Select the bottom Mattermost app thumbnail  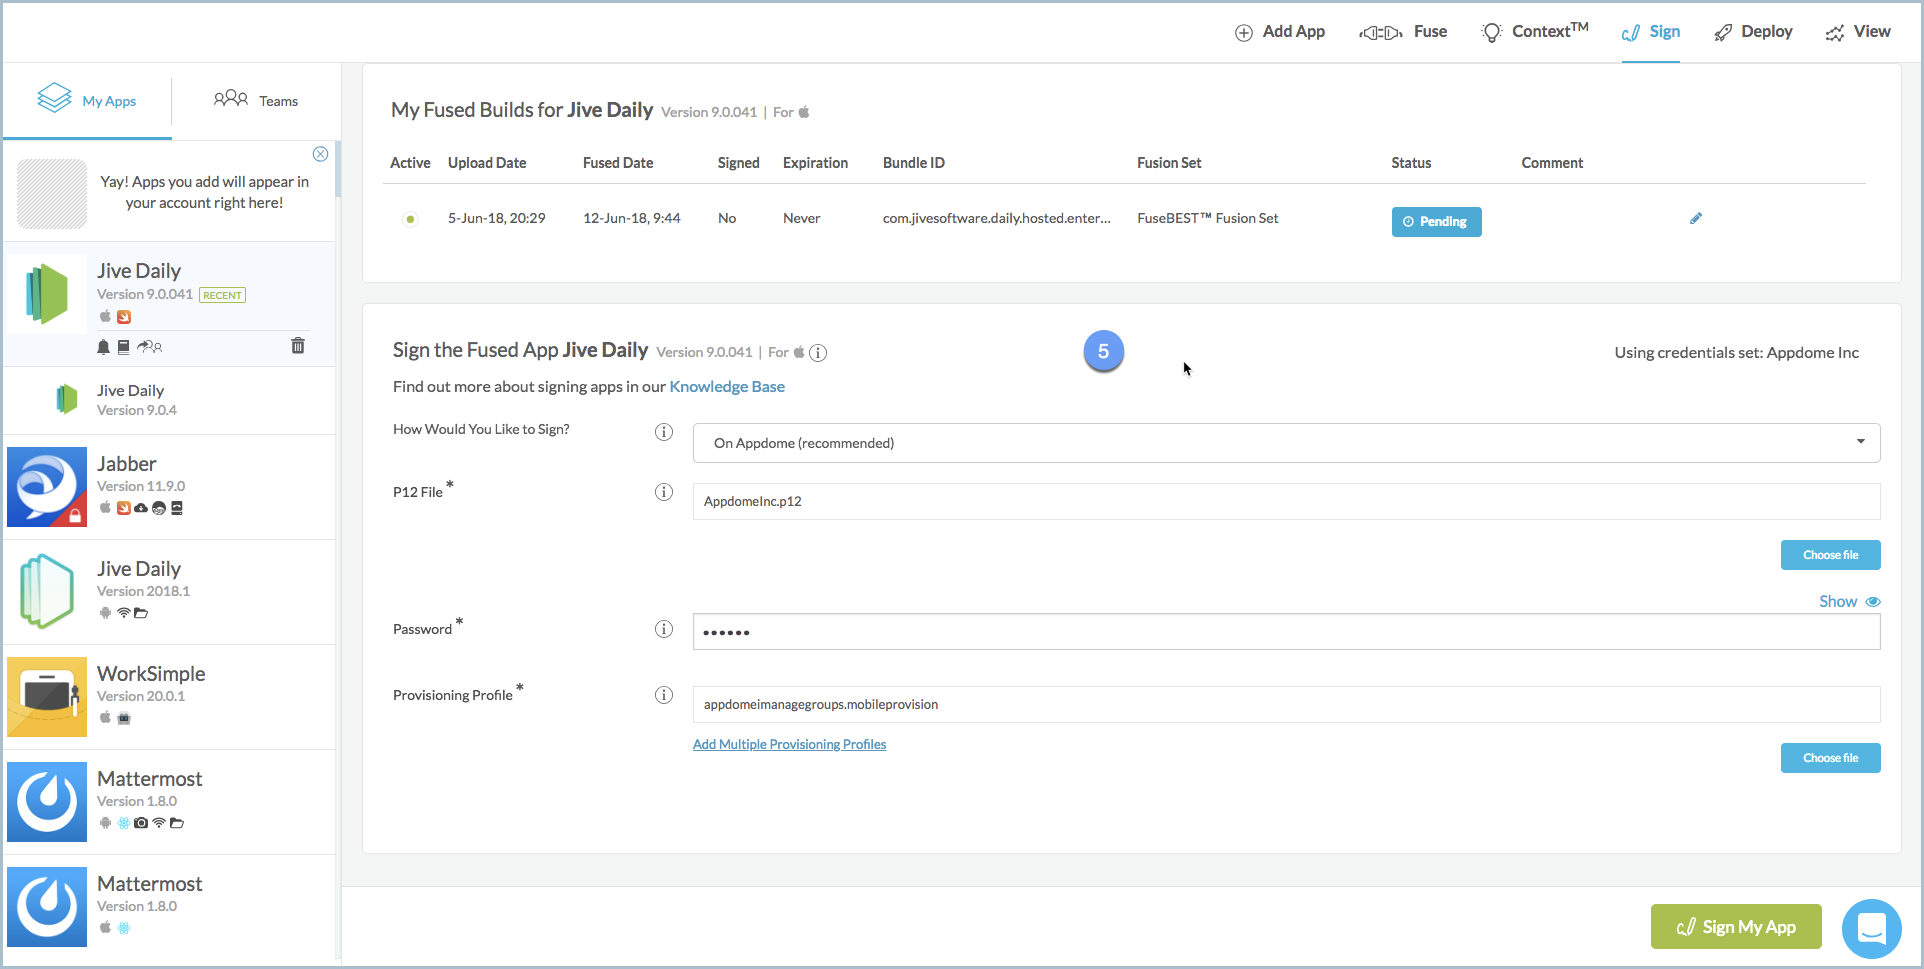[x=47, y=907]
